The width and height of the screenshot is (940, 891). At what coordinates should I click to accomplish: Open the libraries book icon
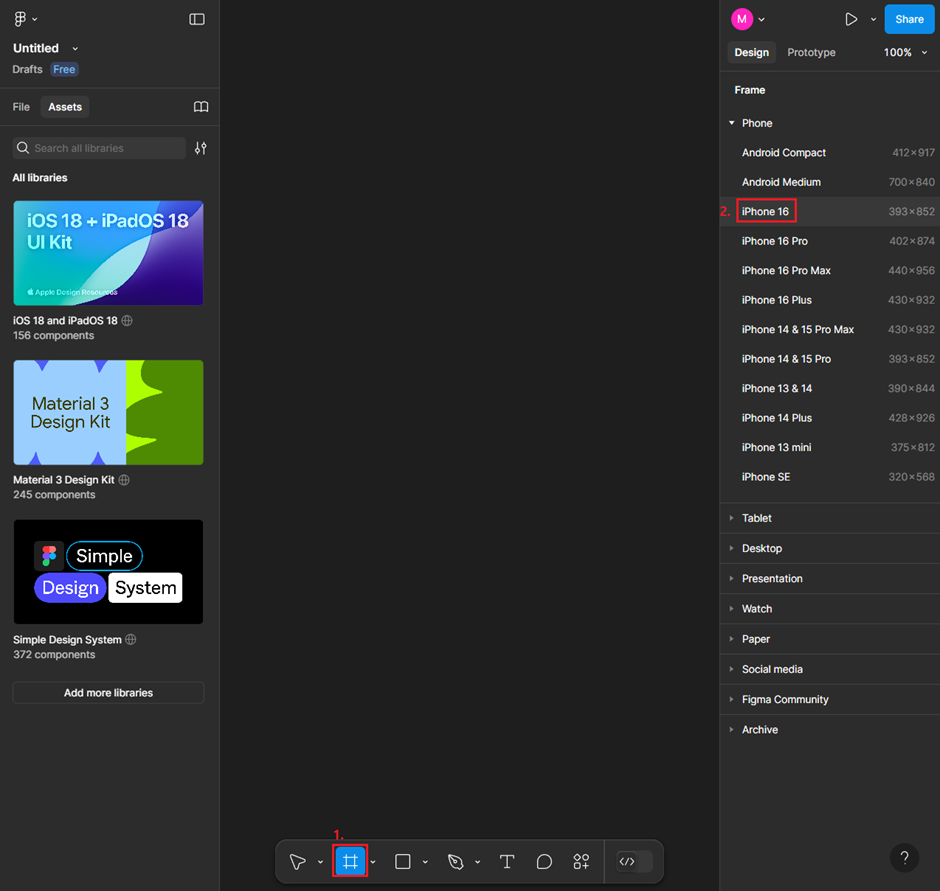tap(201, 107)
